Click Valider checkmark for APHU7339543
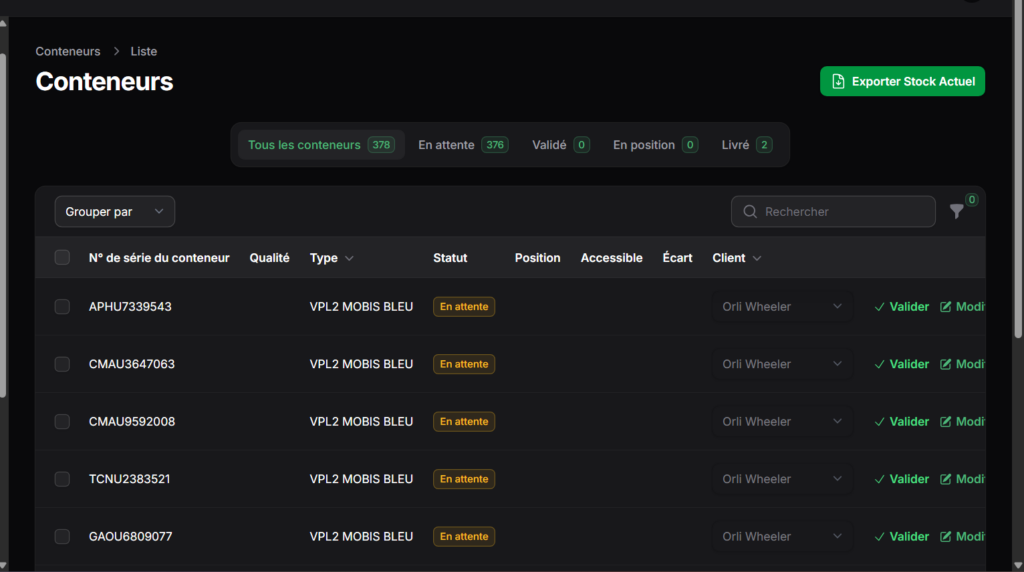This screenshot has width=1024, height=572. (880, 307)
